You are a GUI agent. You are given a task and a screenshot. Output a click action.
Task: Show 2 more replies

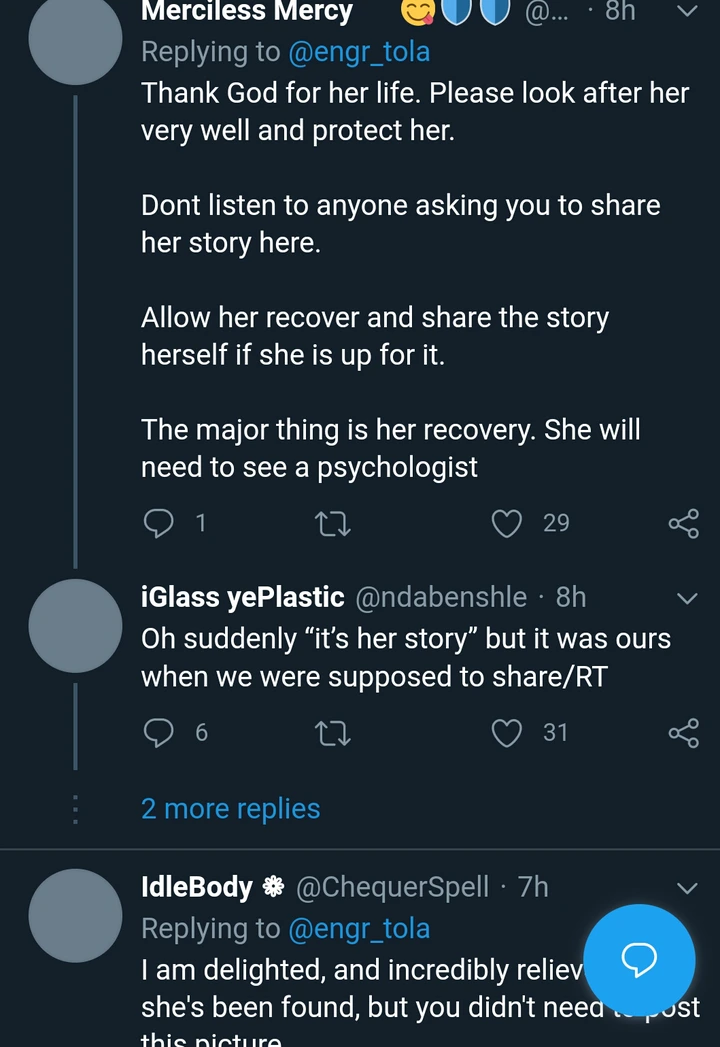coord(231,808)
